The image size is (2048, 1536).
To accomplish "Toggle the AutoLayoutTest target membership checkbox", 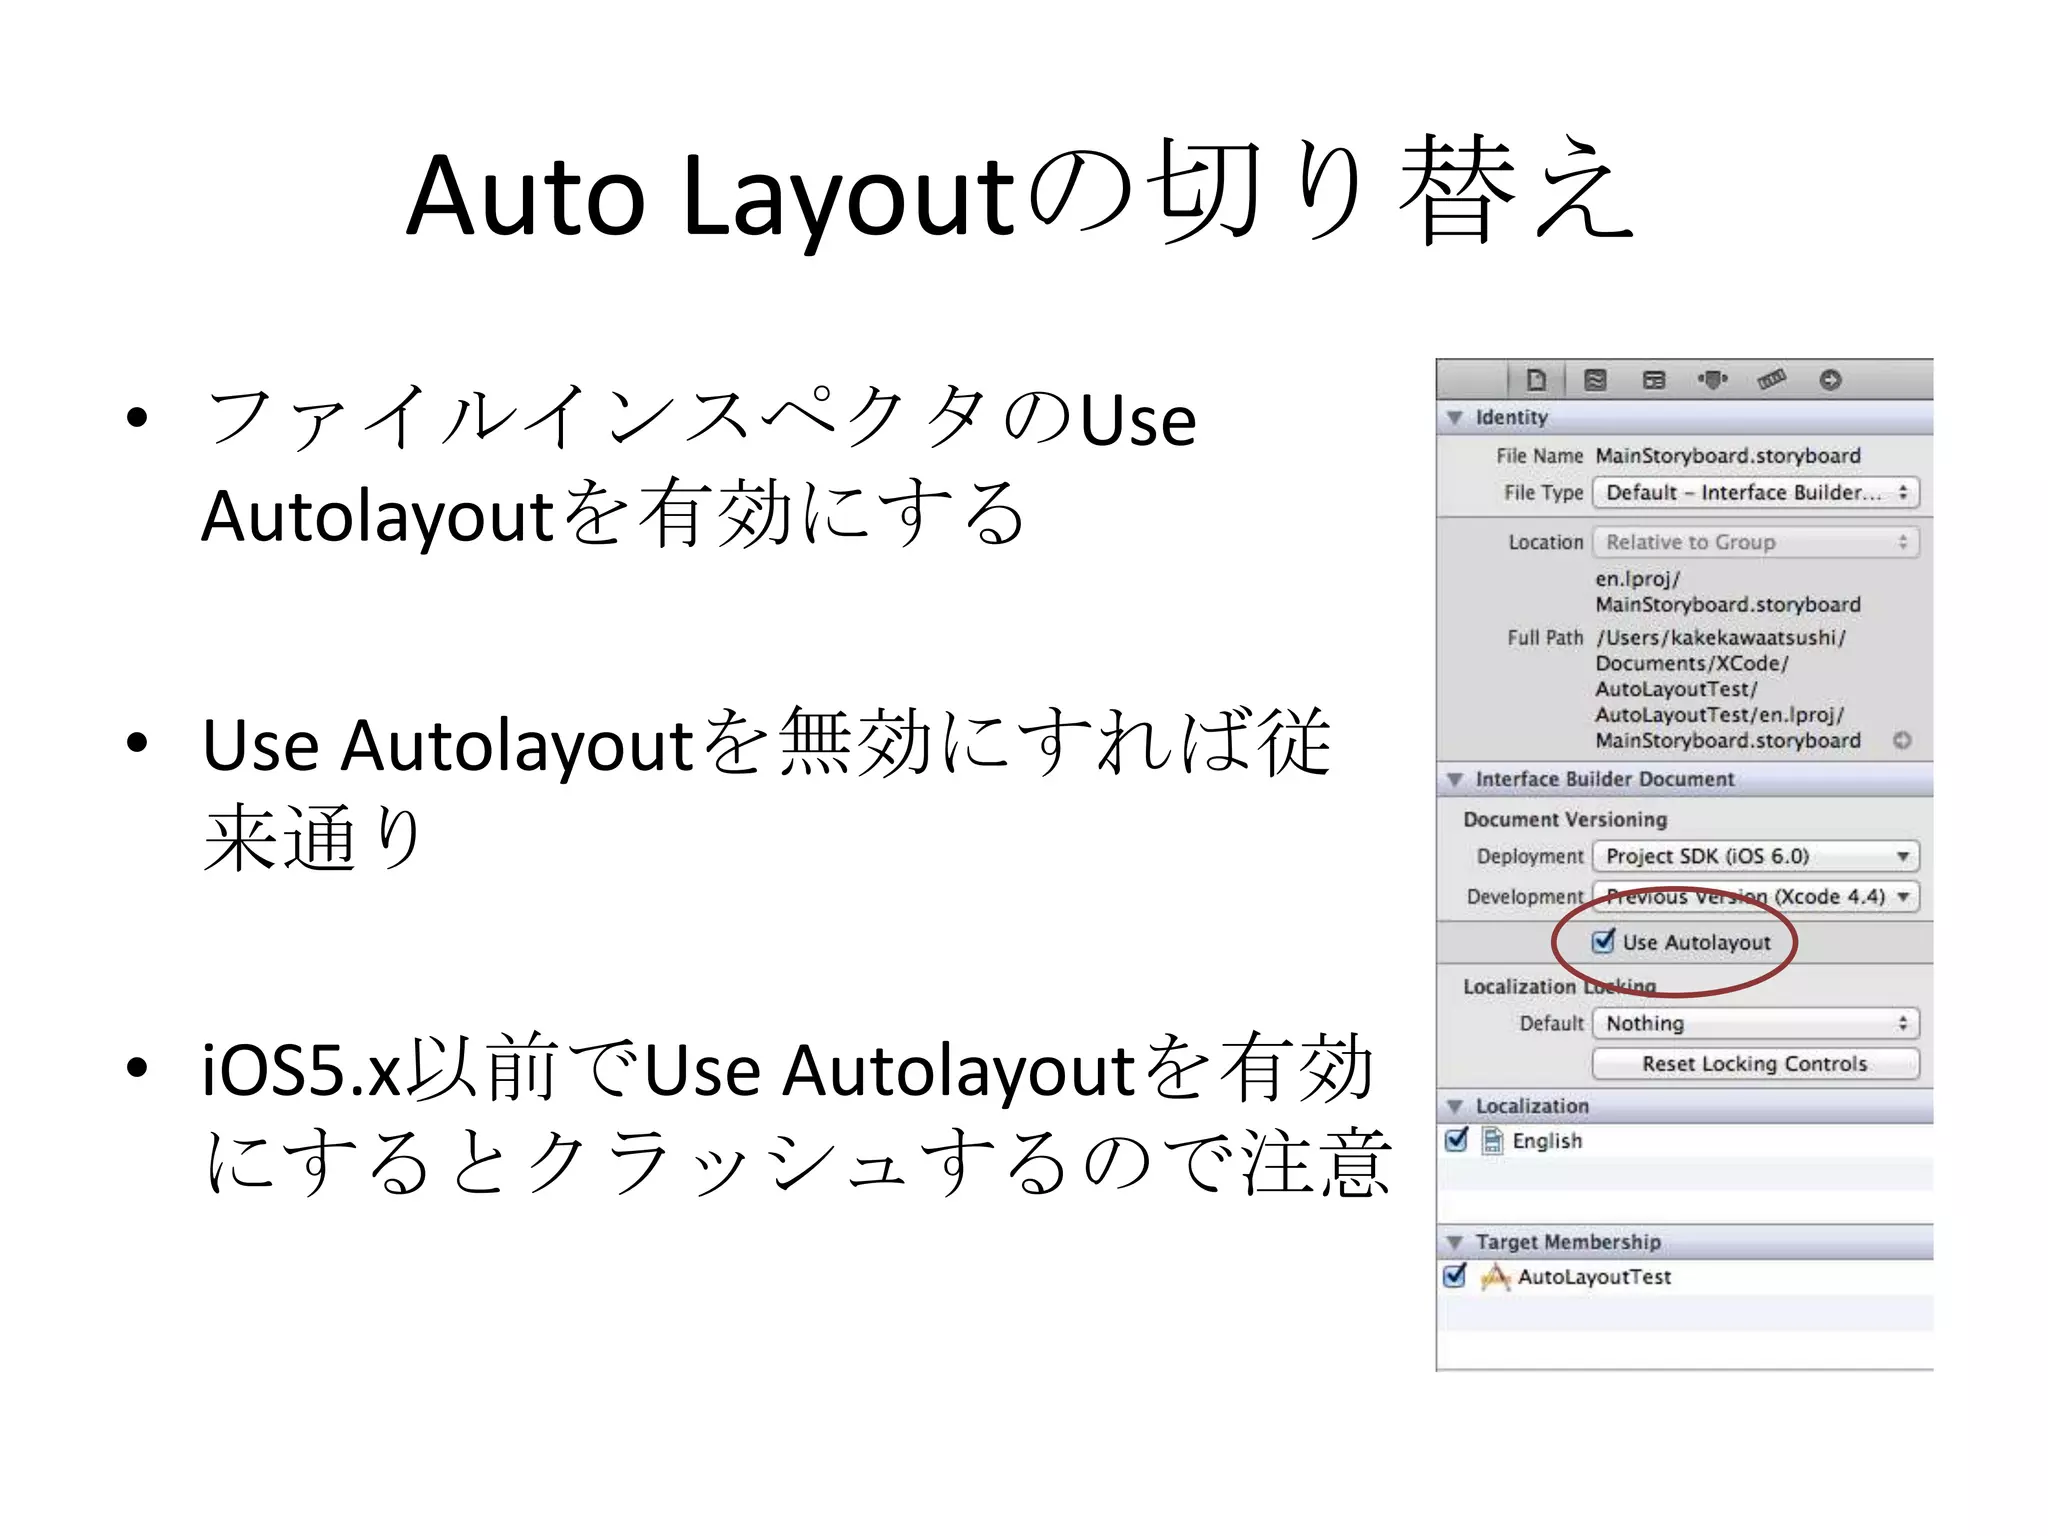I will [1456, 1276].
